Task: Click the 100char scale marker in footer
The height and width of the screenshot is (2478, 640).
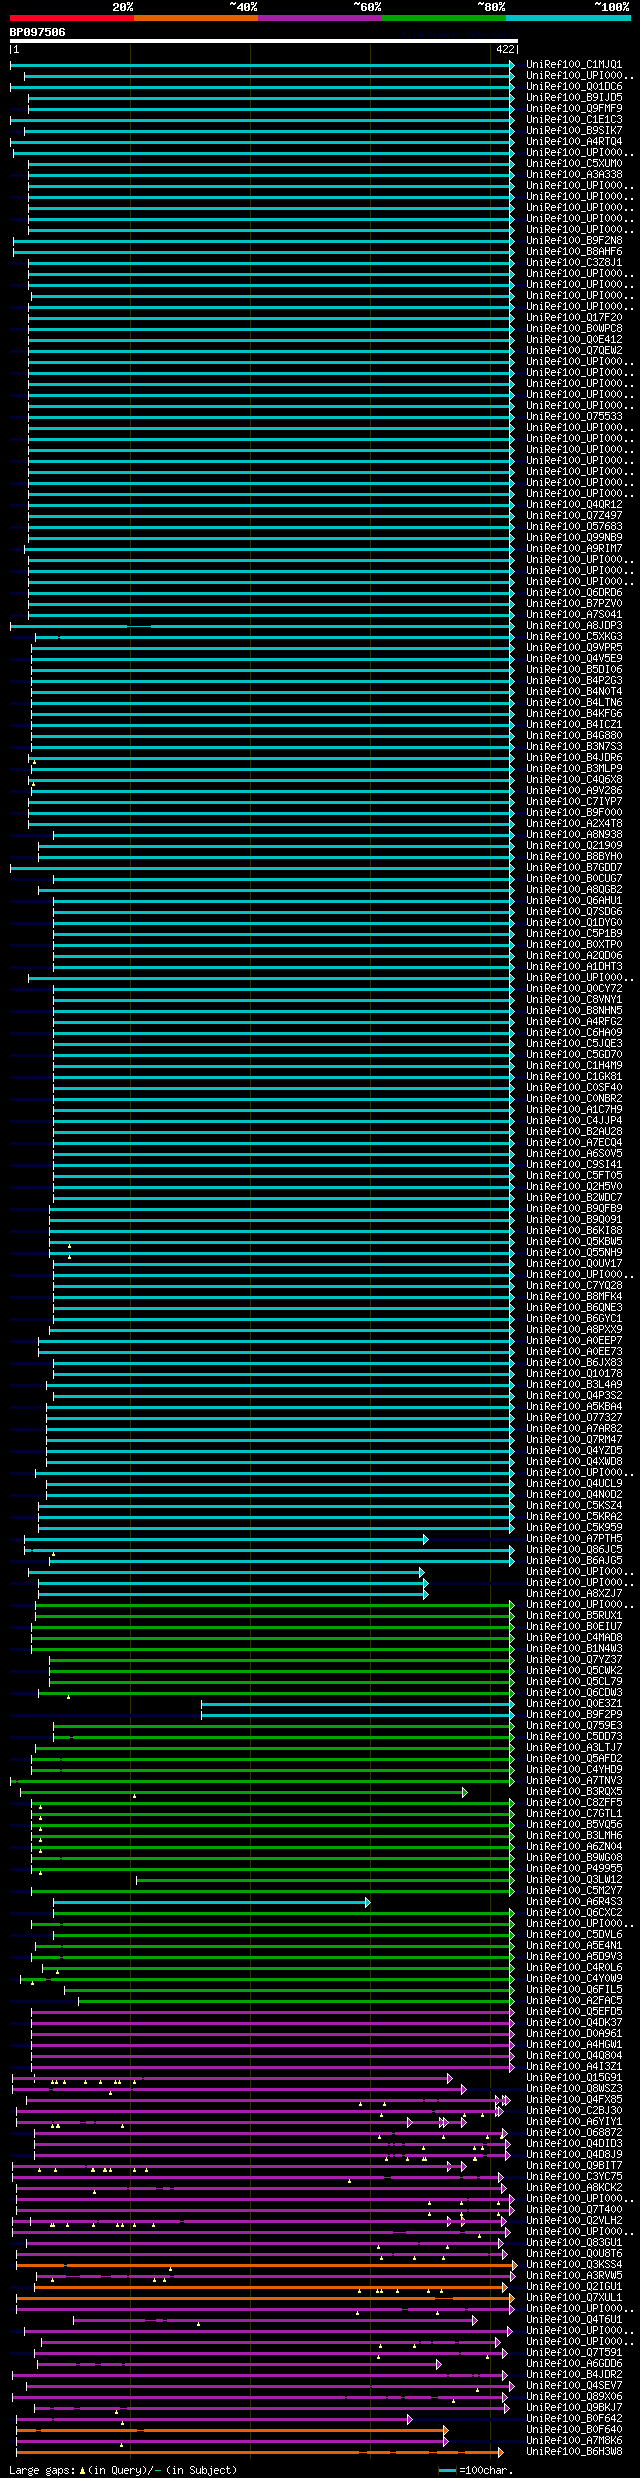Action: tap(476, 2470)
